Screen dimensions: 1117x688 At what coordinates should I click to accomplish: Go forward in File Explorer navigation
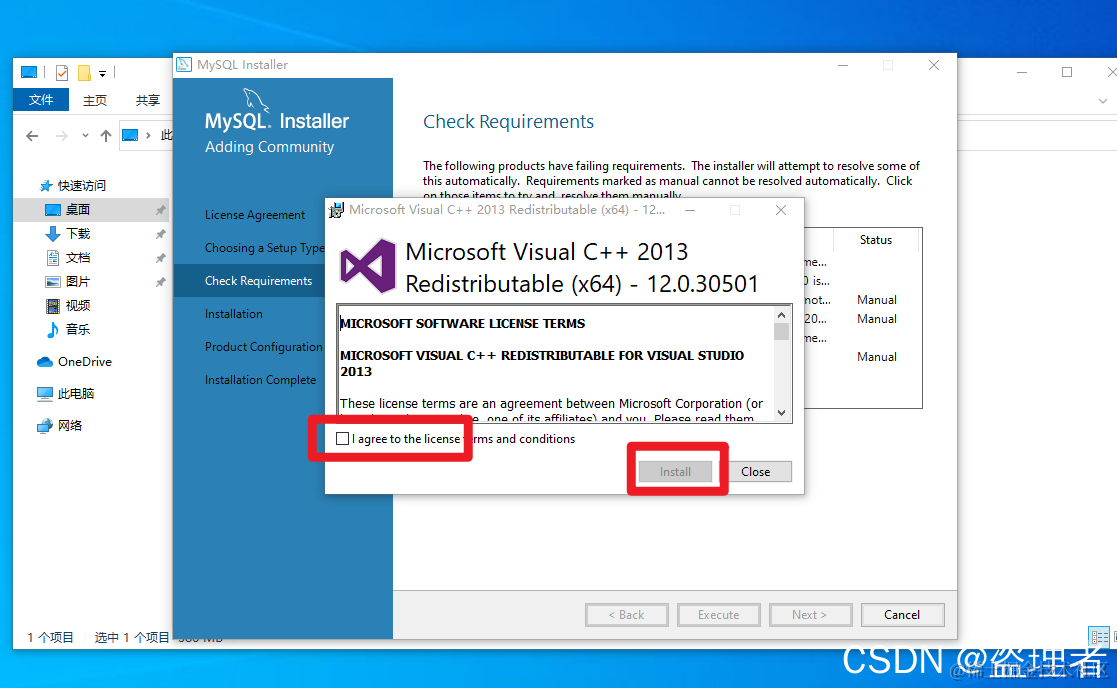tap(62, 135)
